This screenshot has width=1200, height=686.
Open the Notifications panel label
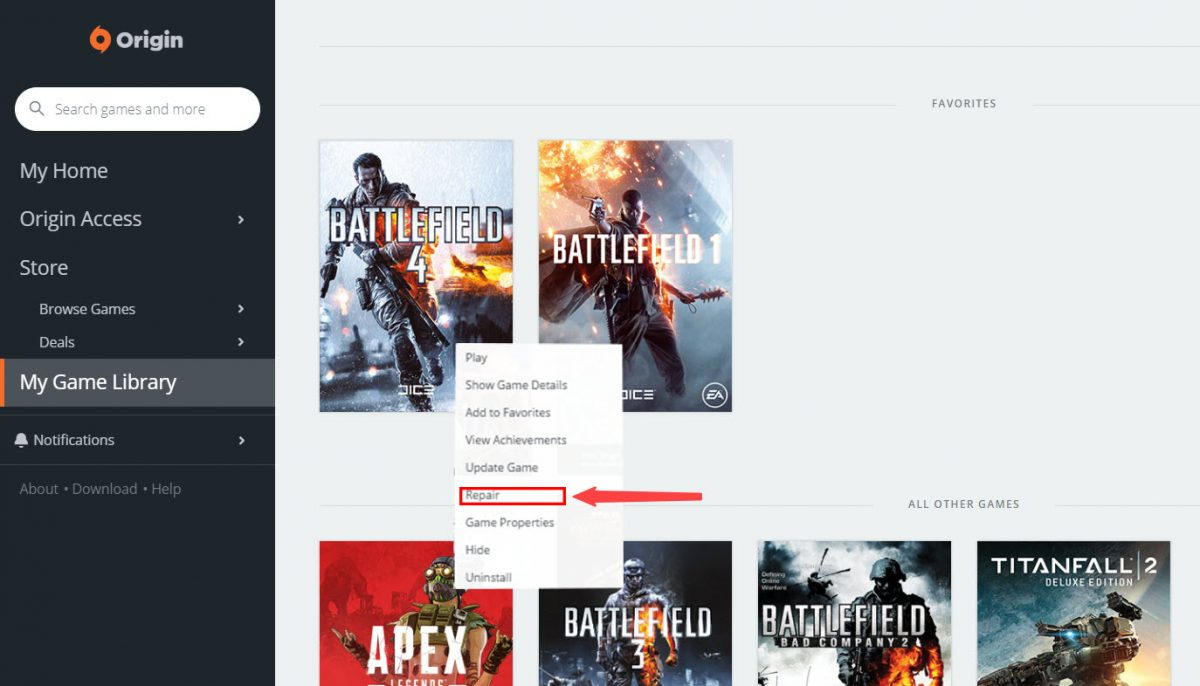tap(74, 440)
